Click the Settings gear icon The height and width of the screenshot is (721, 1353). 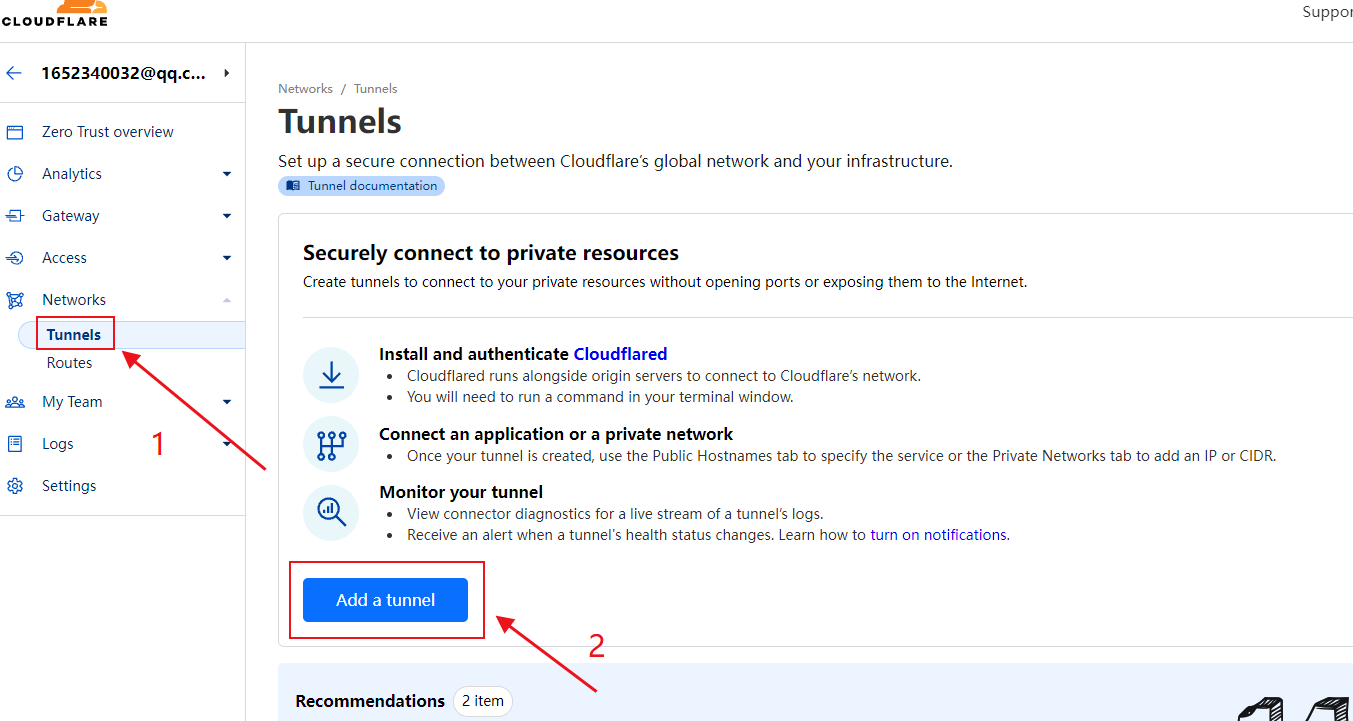click(15, 486)
